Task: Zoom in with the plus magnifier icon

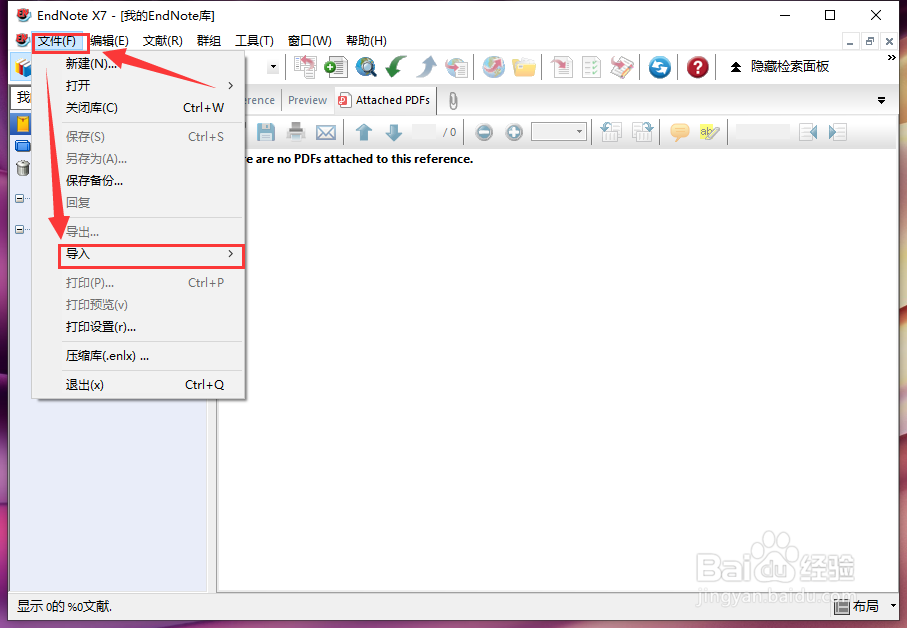Action: 514,132
